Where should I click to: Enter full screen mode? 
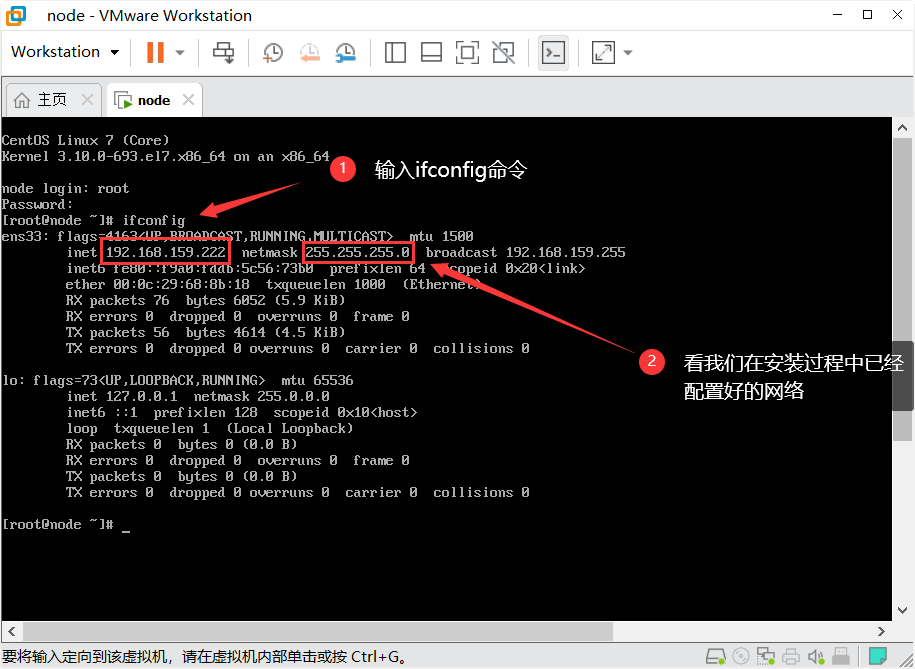[467, 53]
